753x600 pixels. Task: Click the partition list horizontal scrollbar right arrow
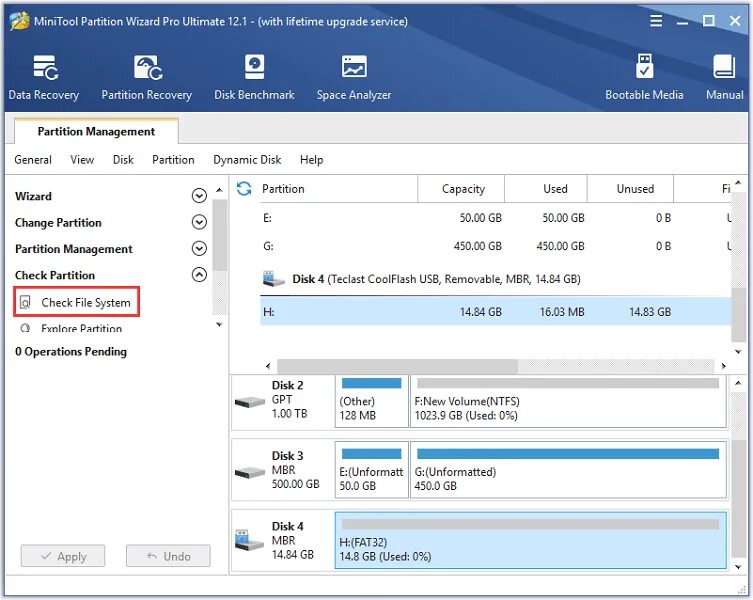click(724, 366)
